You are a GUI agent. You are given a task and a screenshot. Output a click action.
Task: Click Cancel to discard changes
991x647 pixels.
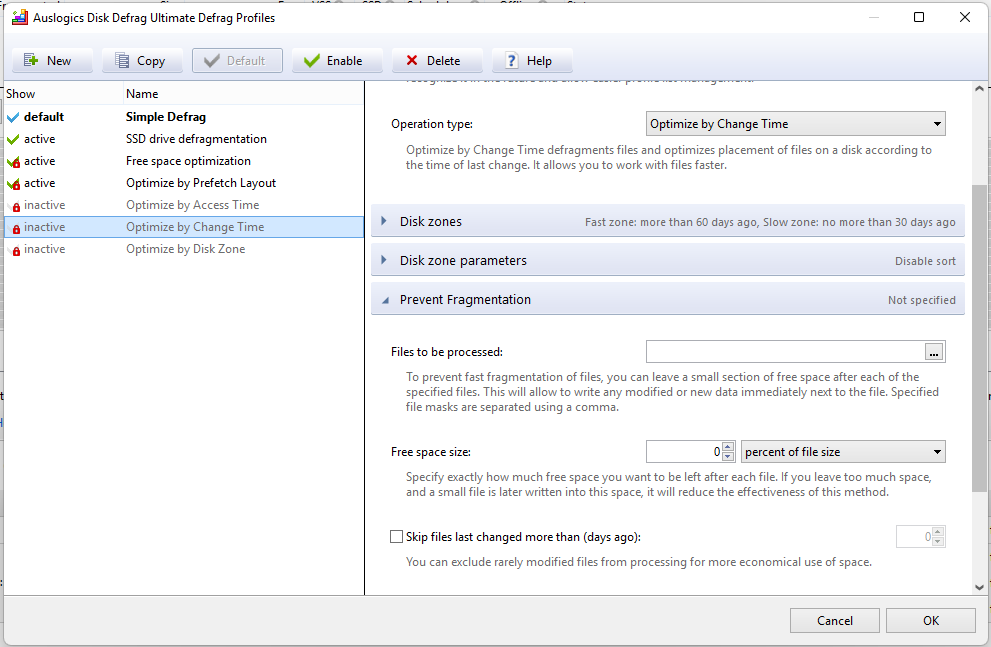834,620
